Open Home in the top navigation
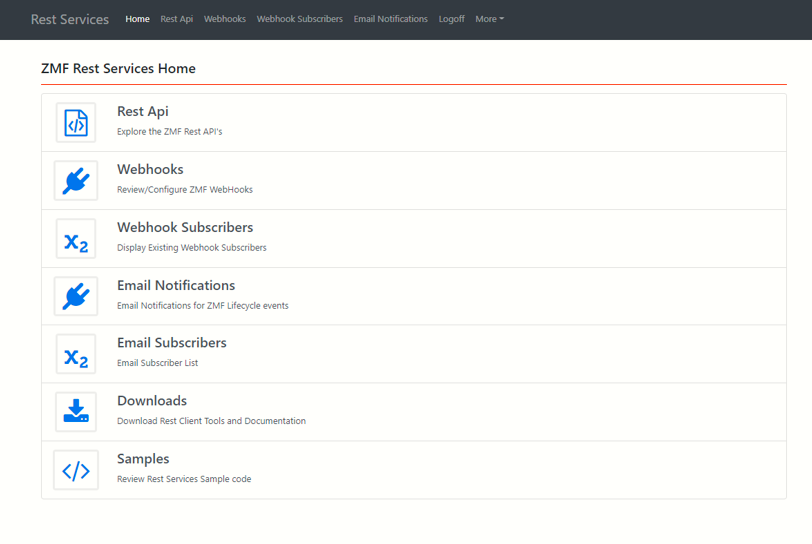The image size is (812, 544). [137, 19]
